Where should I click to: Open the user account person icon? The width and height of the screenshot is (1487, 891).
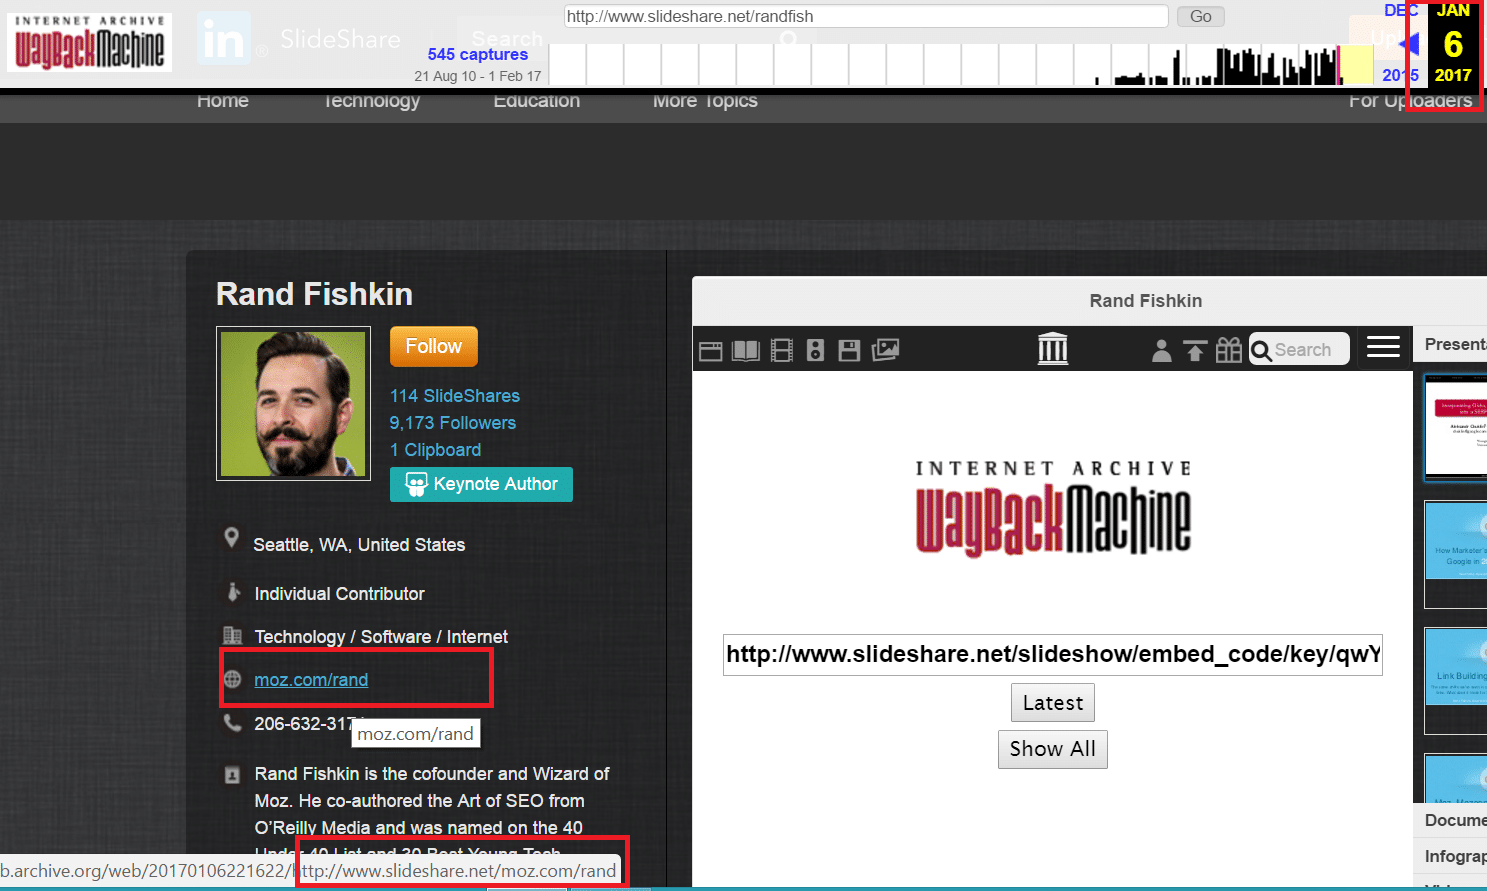coord(1161,350)
